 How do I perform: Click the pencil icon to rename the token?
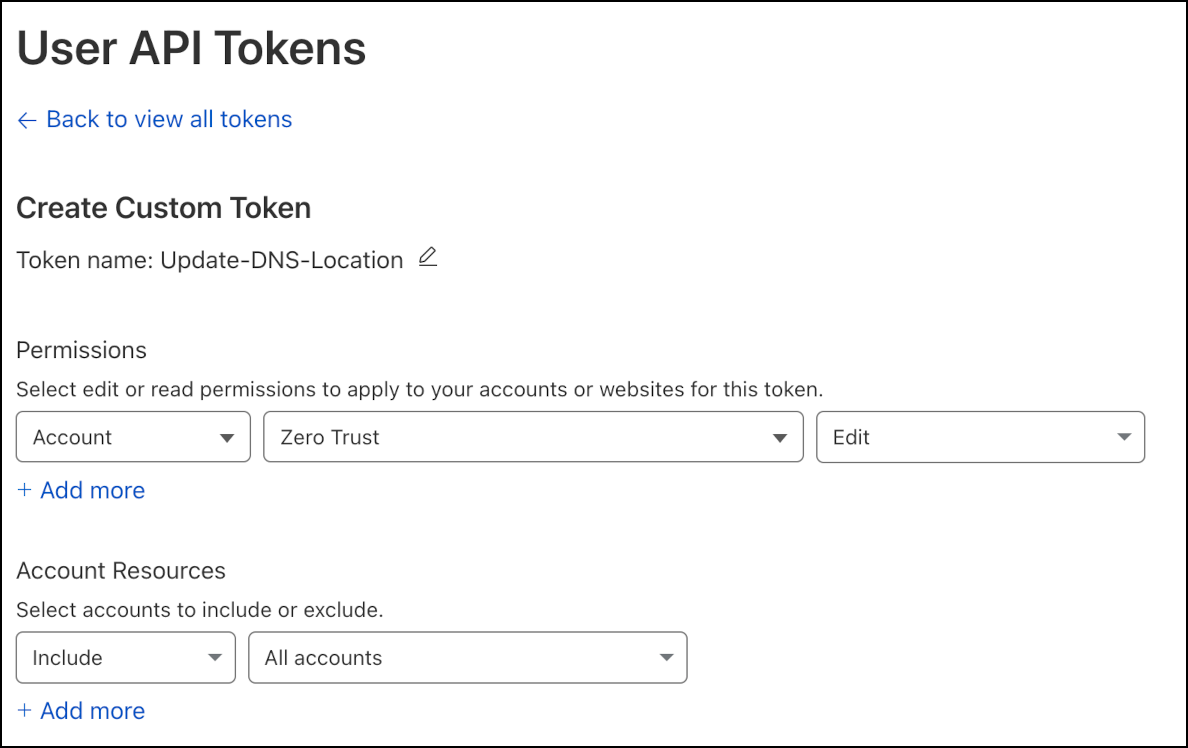(x=427, y=258)
